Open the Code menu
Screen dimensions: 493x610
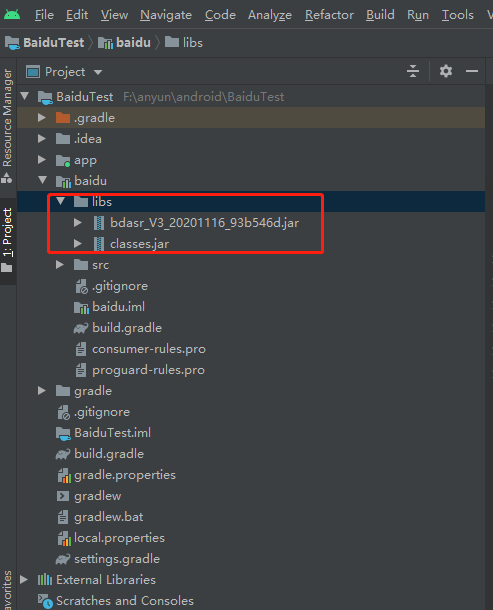220,15
